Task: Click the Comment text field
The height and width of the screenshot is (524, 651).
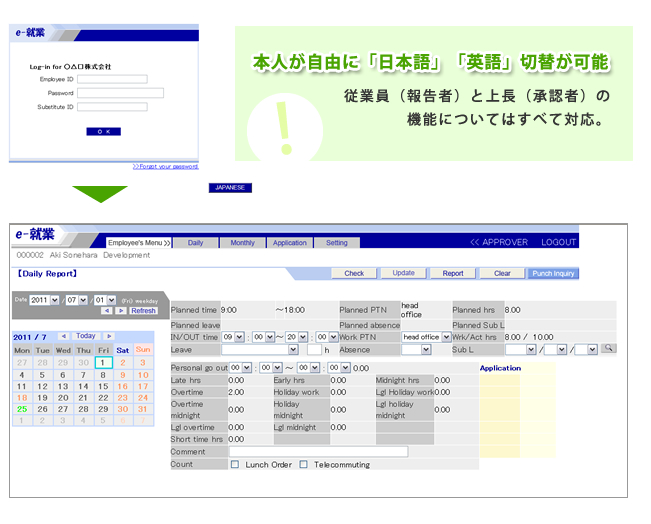Action: tap(318, 452)
